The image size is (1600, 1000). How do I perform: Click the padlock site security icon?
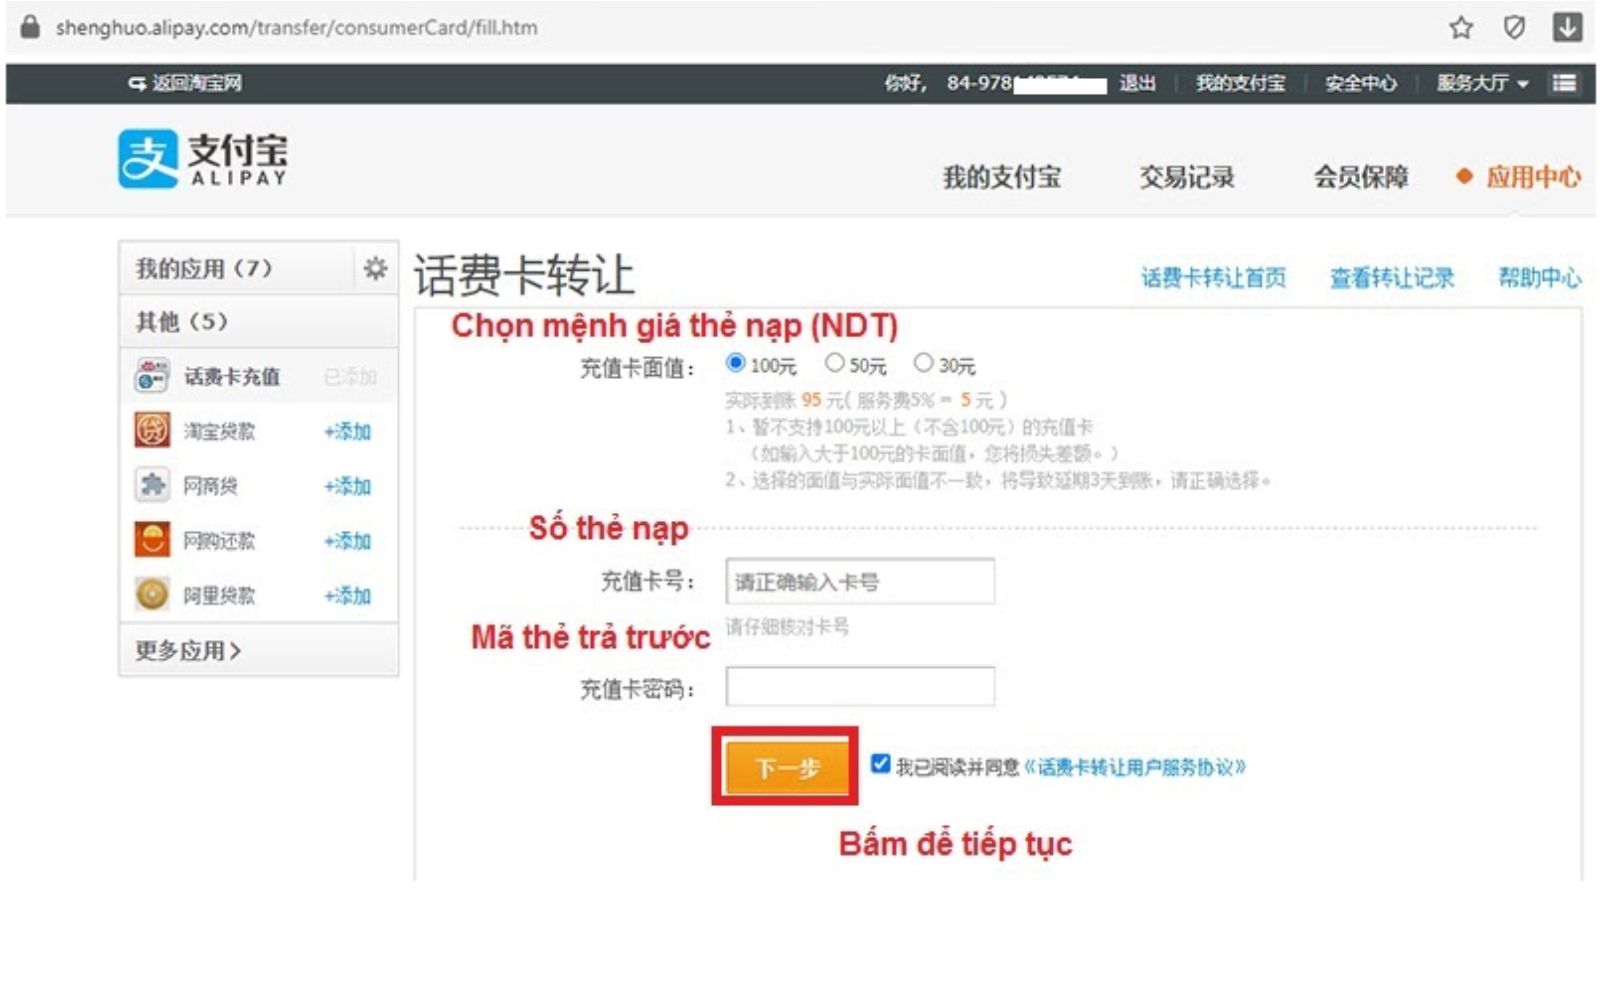coord(30,27)
